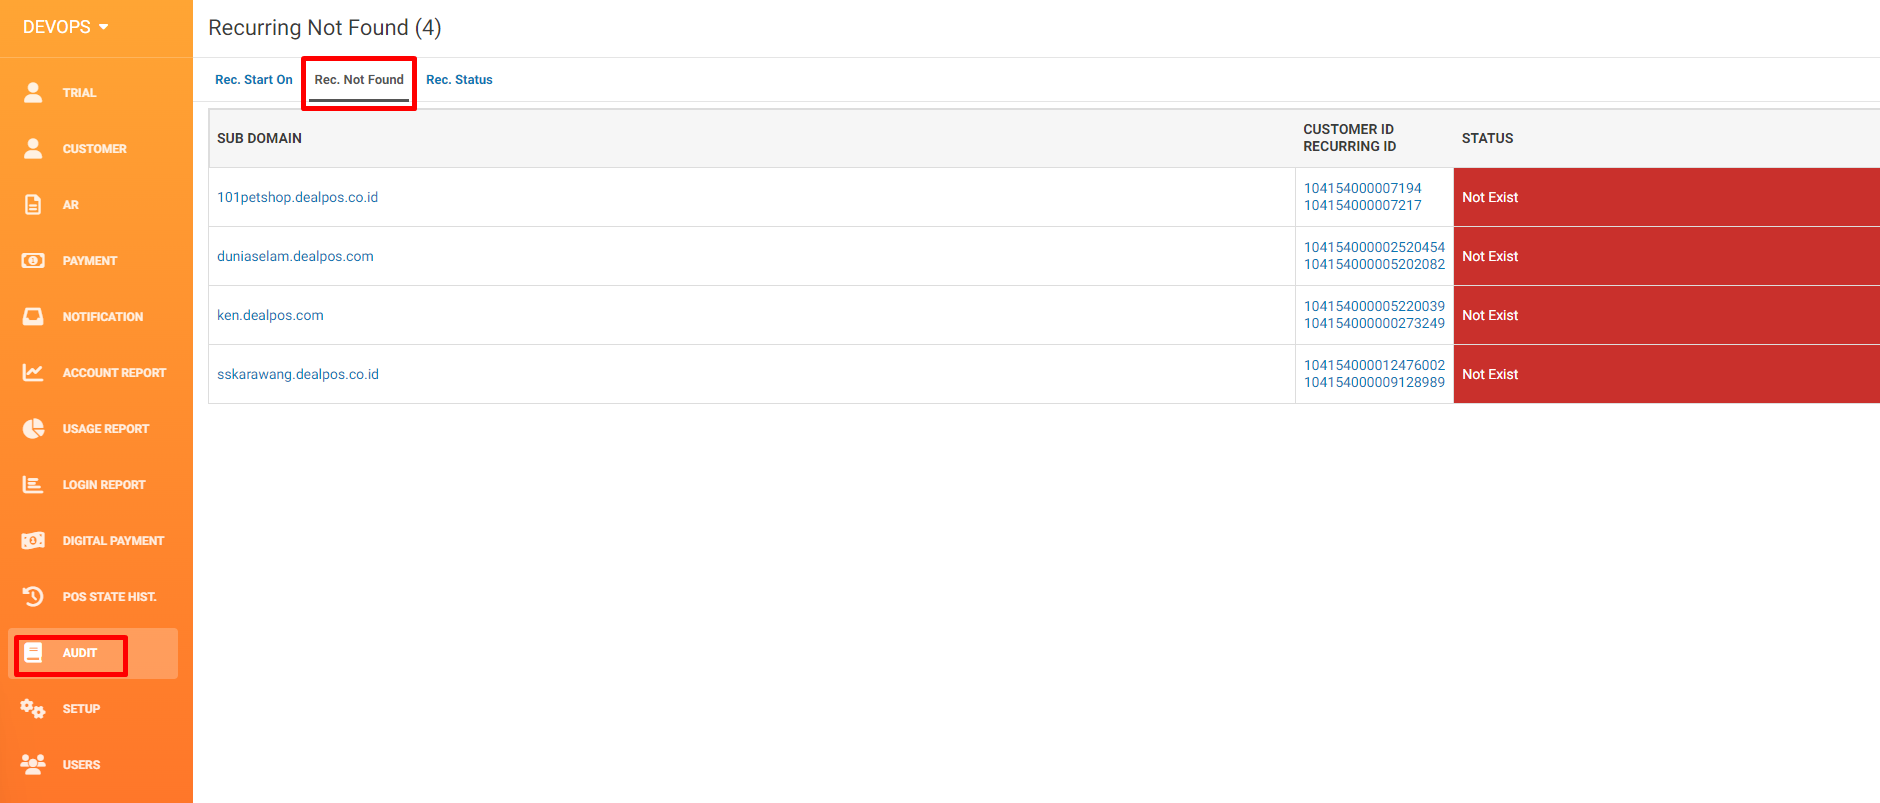
Task: Click customer ID 104154000002520454
Action: tap(1374, 247)
